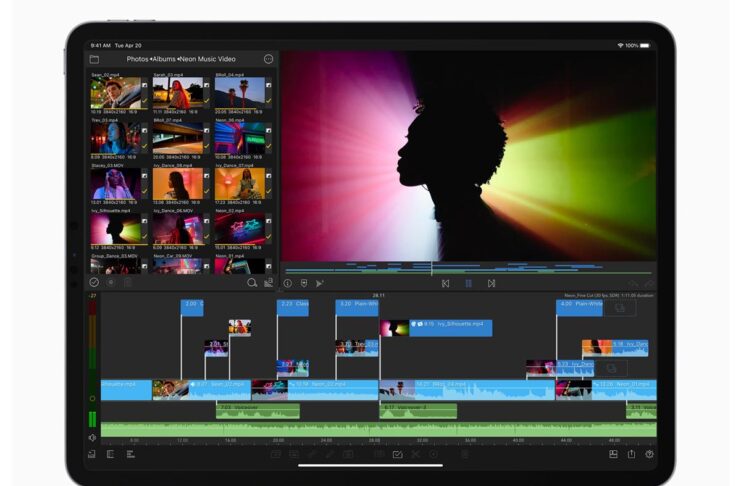Select the Neon_06.mp4 library thumbnail
741x486 pixels.
pyautogui.click(x=240, y=139)
